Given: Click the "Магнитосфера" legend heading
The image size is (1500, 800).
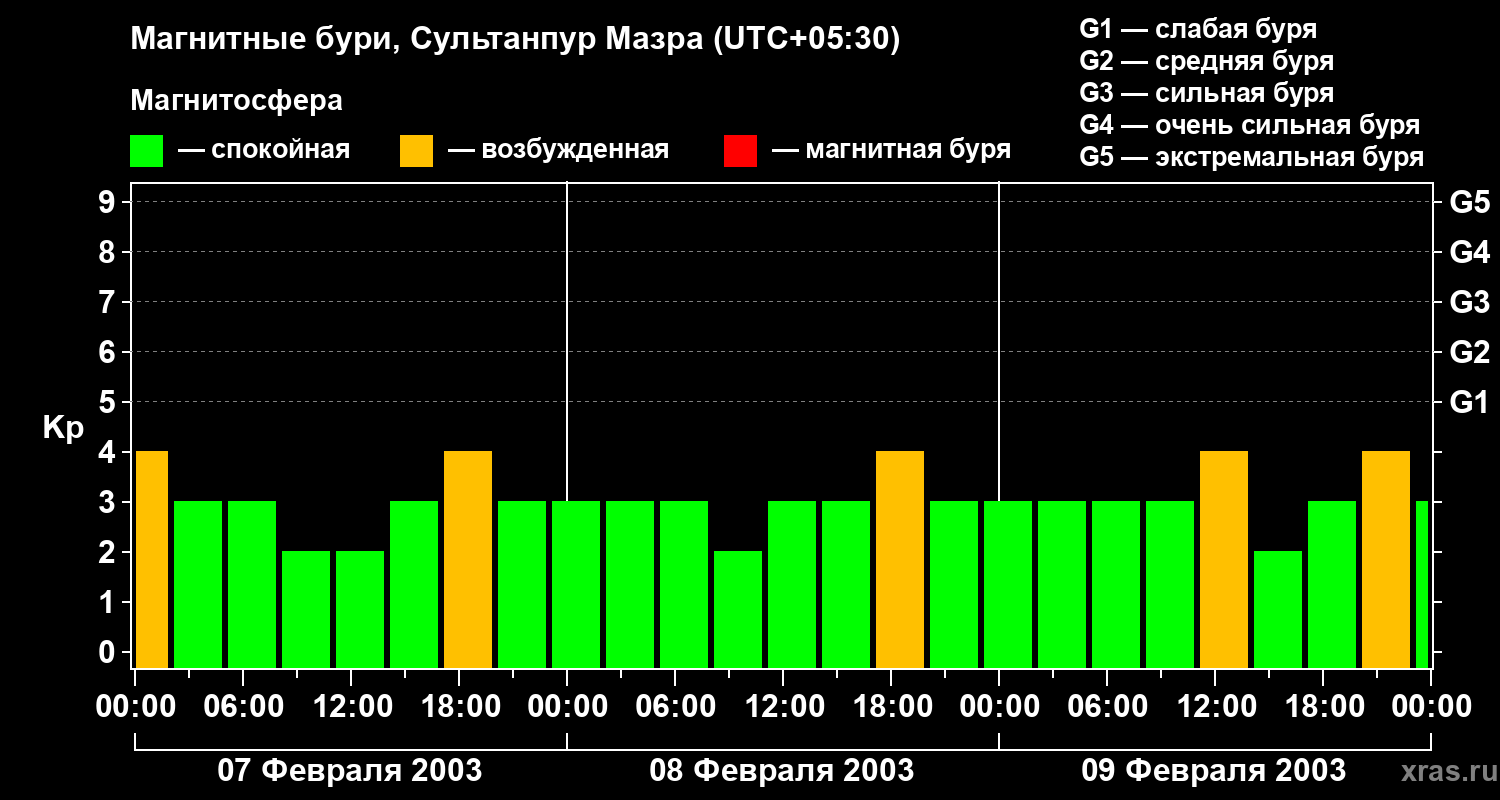Looking at the screenshot, I should [236, 101].
